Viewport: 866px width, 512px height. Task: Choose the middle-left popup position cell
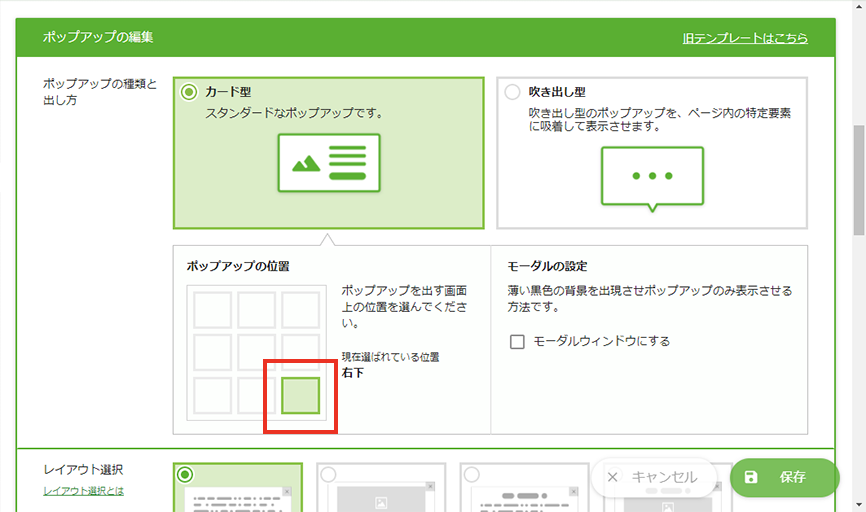click(x=213, y=352)
